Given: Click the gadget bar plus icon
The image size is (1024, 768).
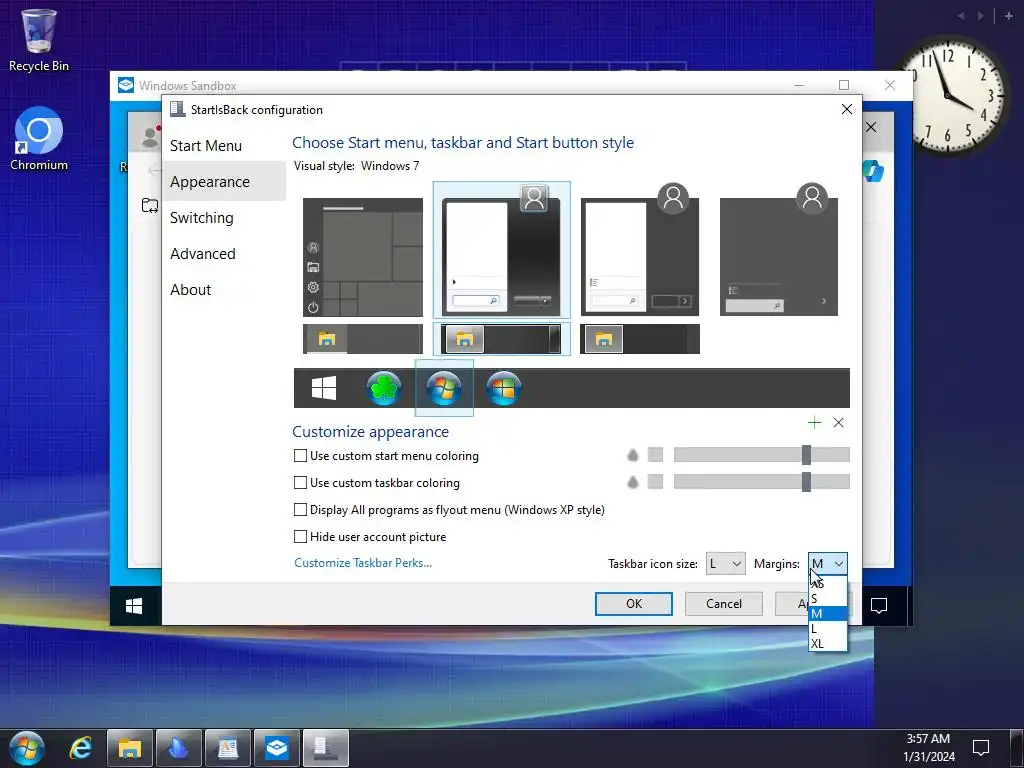Looking at the screenshot, I should tap(1009, 16).
